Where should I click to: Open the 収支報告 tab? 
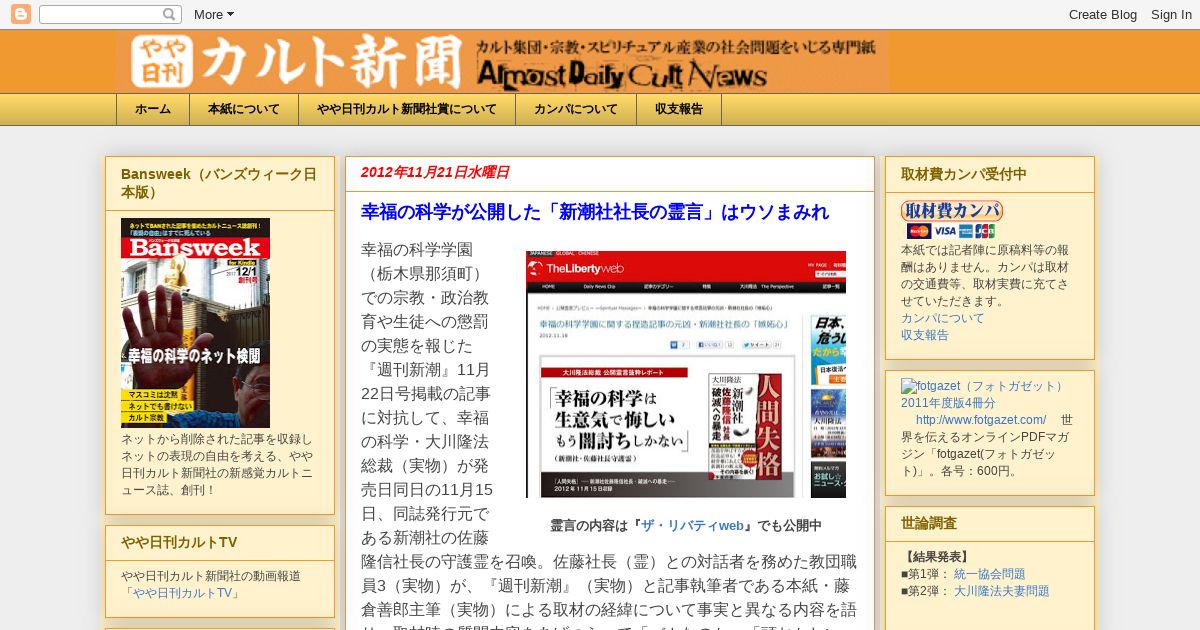point(679,110)
